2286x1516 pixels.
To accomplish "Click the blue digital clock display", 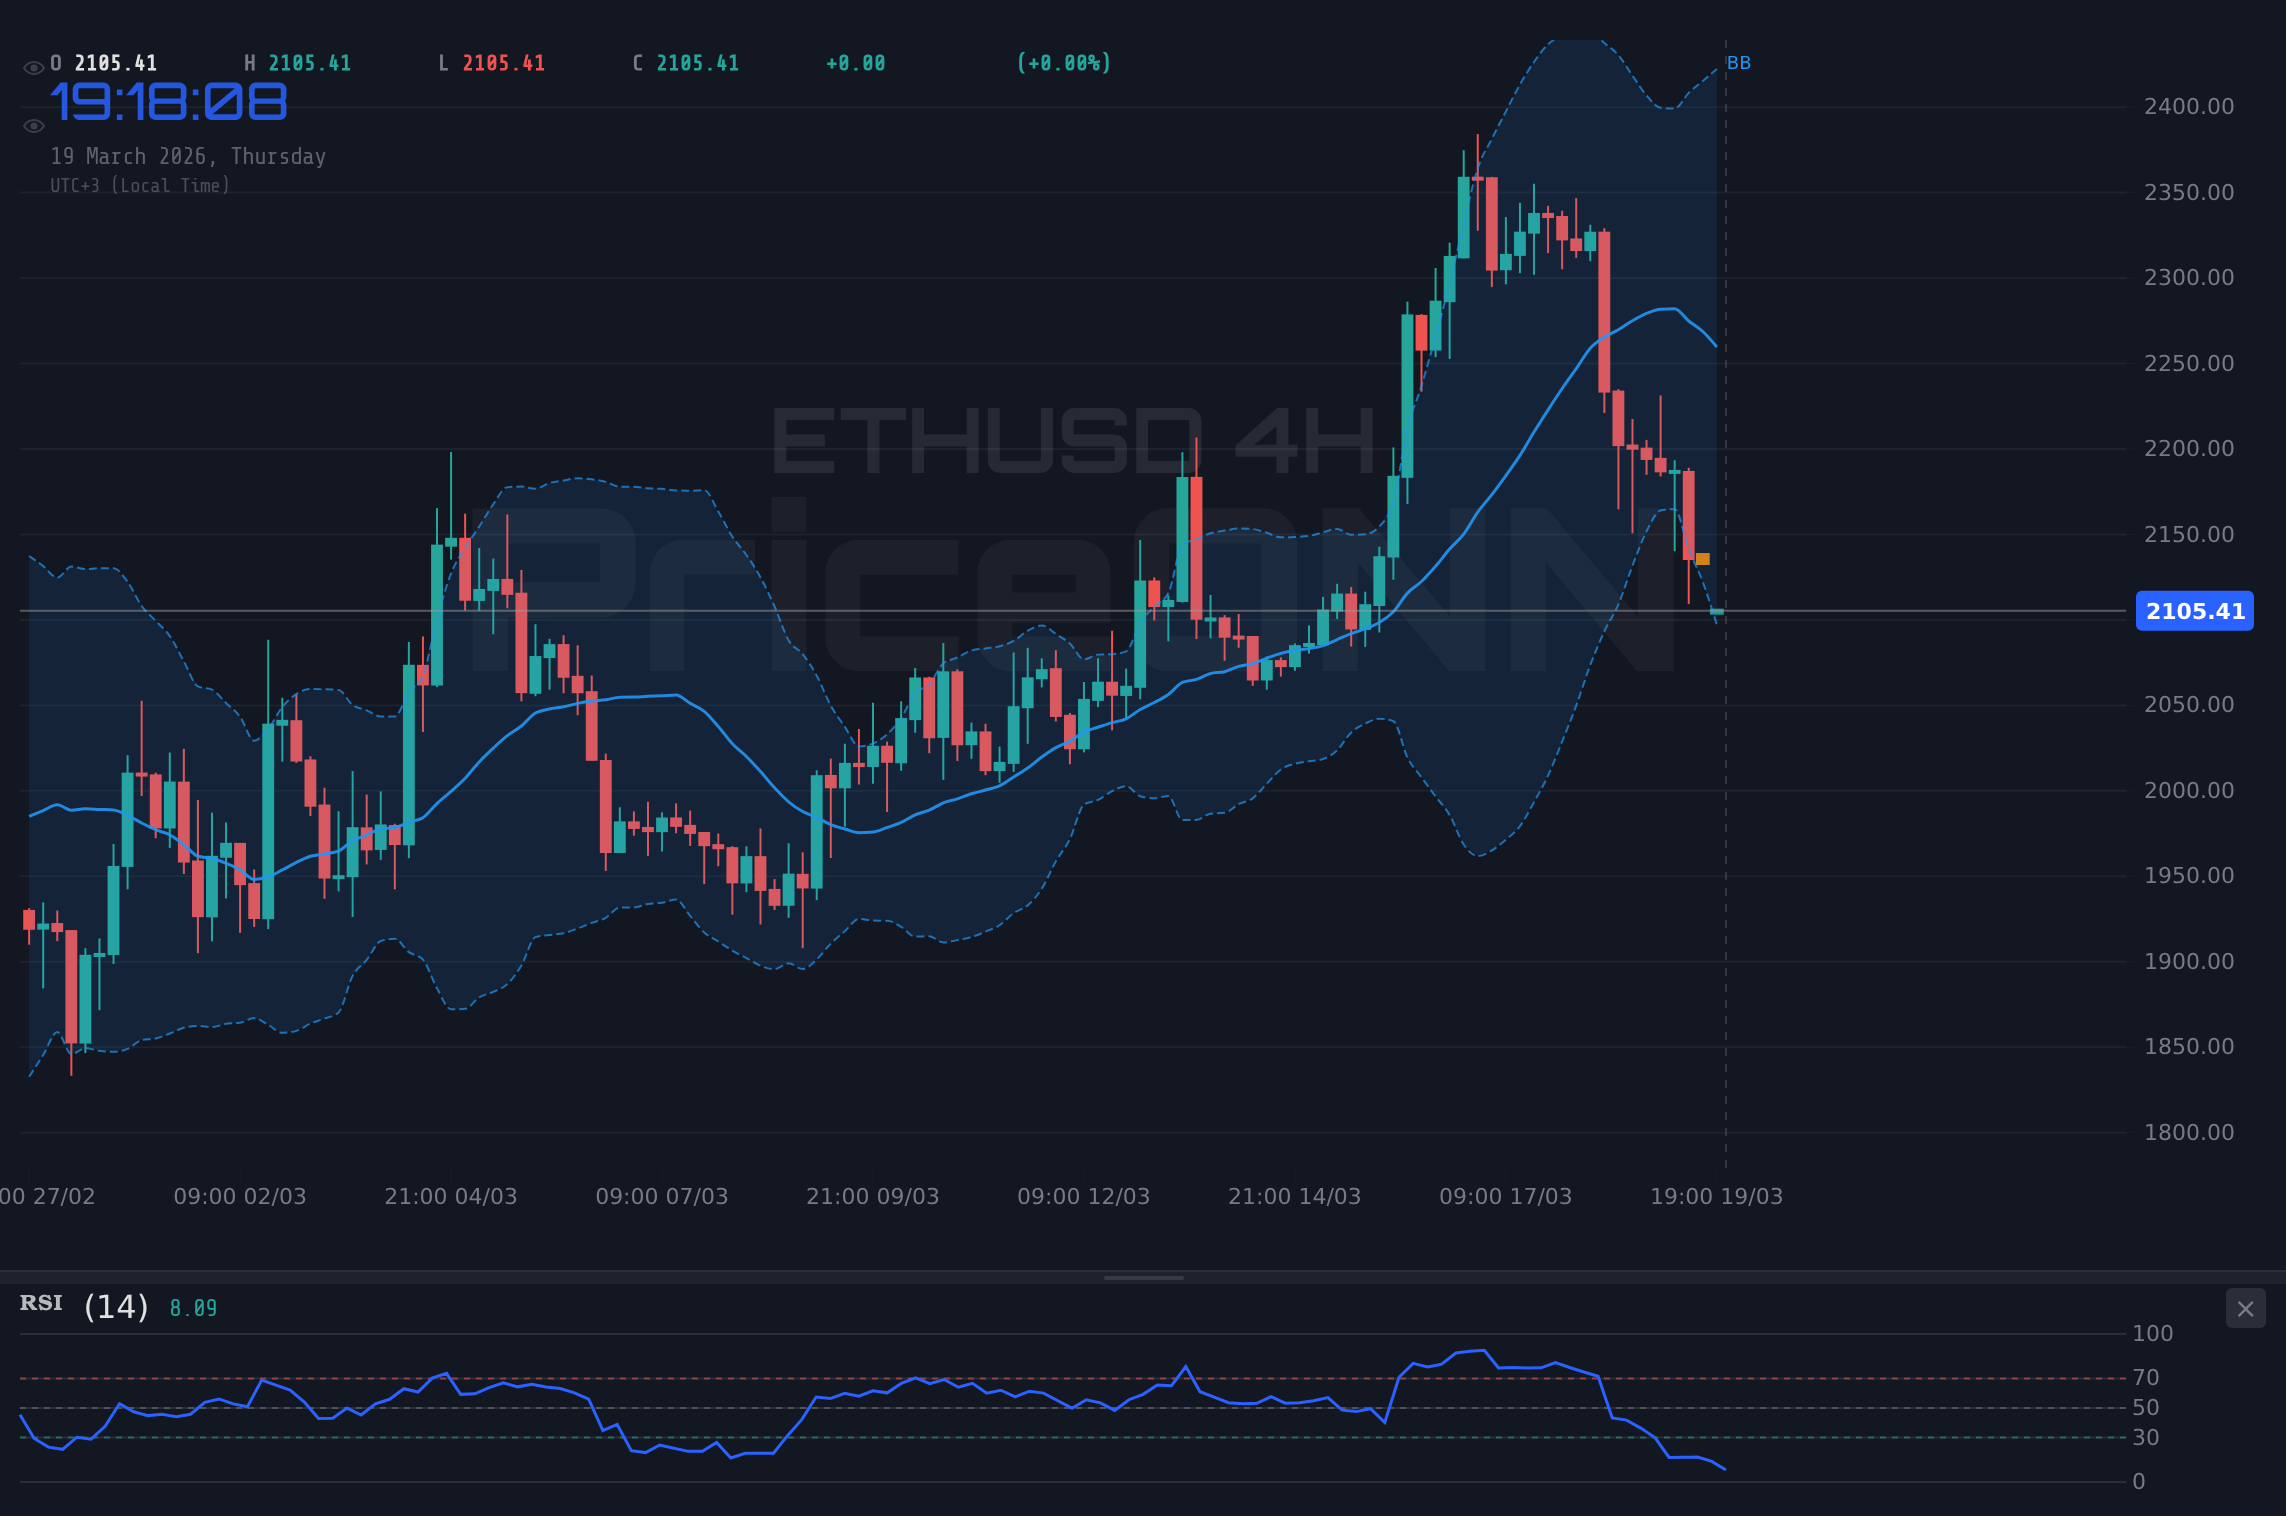I will (168, 99).
